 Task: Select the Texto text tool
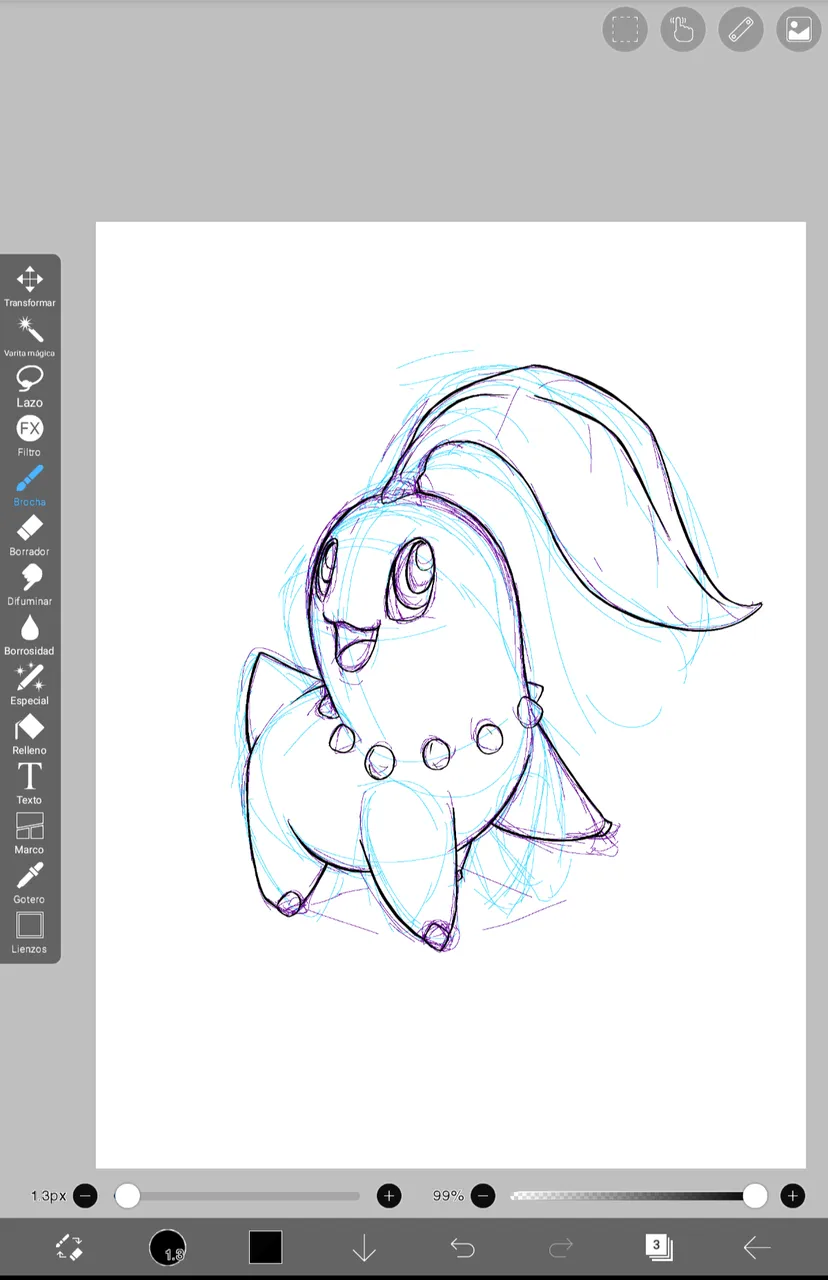pyautogui.click(x=30, y=784)
